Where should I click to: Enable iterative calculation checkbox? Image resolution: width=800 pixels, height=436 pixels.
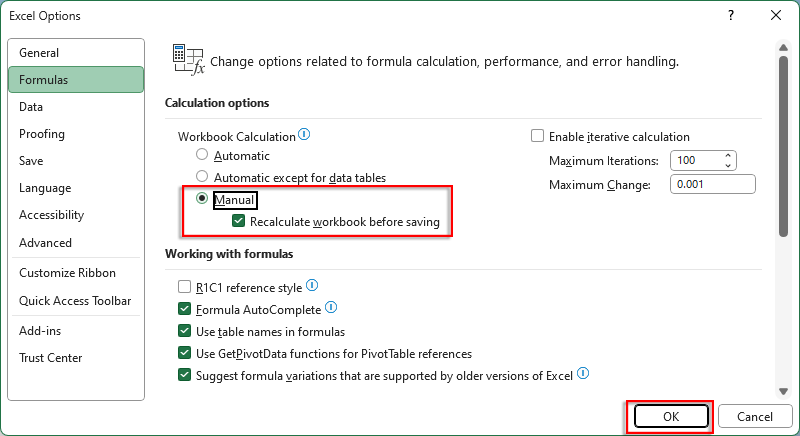538,137
